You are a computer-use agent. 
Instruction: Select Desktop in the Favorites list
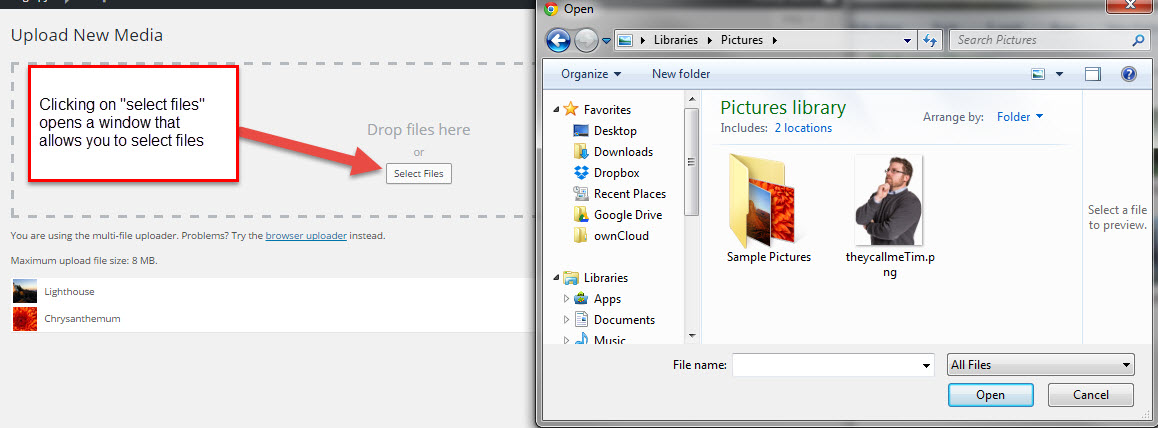coord(614,131)
